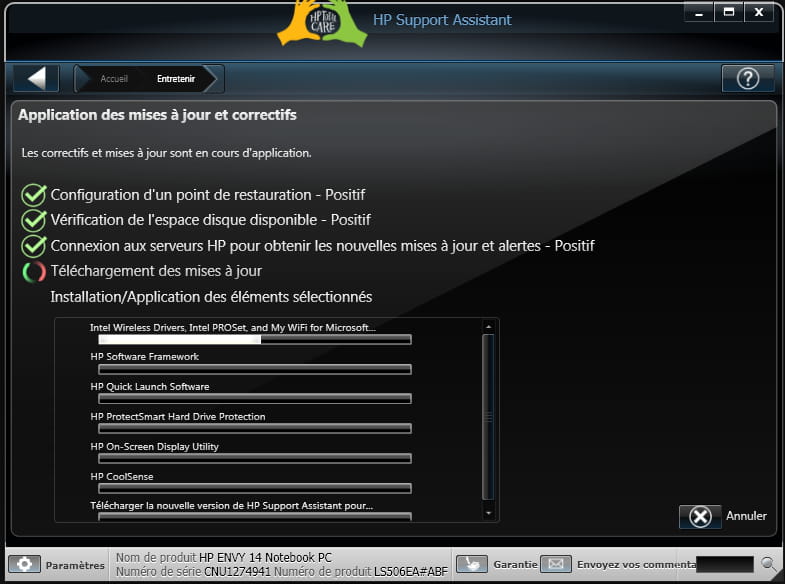Go to Accueil breadcrumb

pyautogui.click(x=114, y=79)
